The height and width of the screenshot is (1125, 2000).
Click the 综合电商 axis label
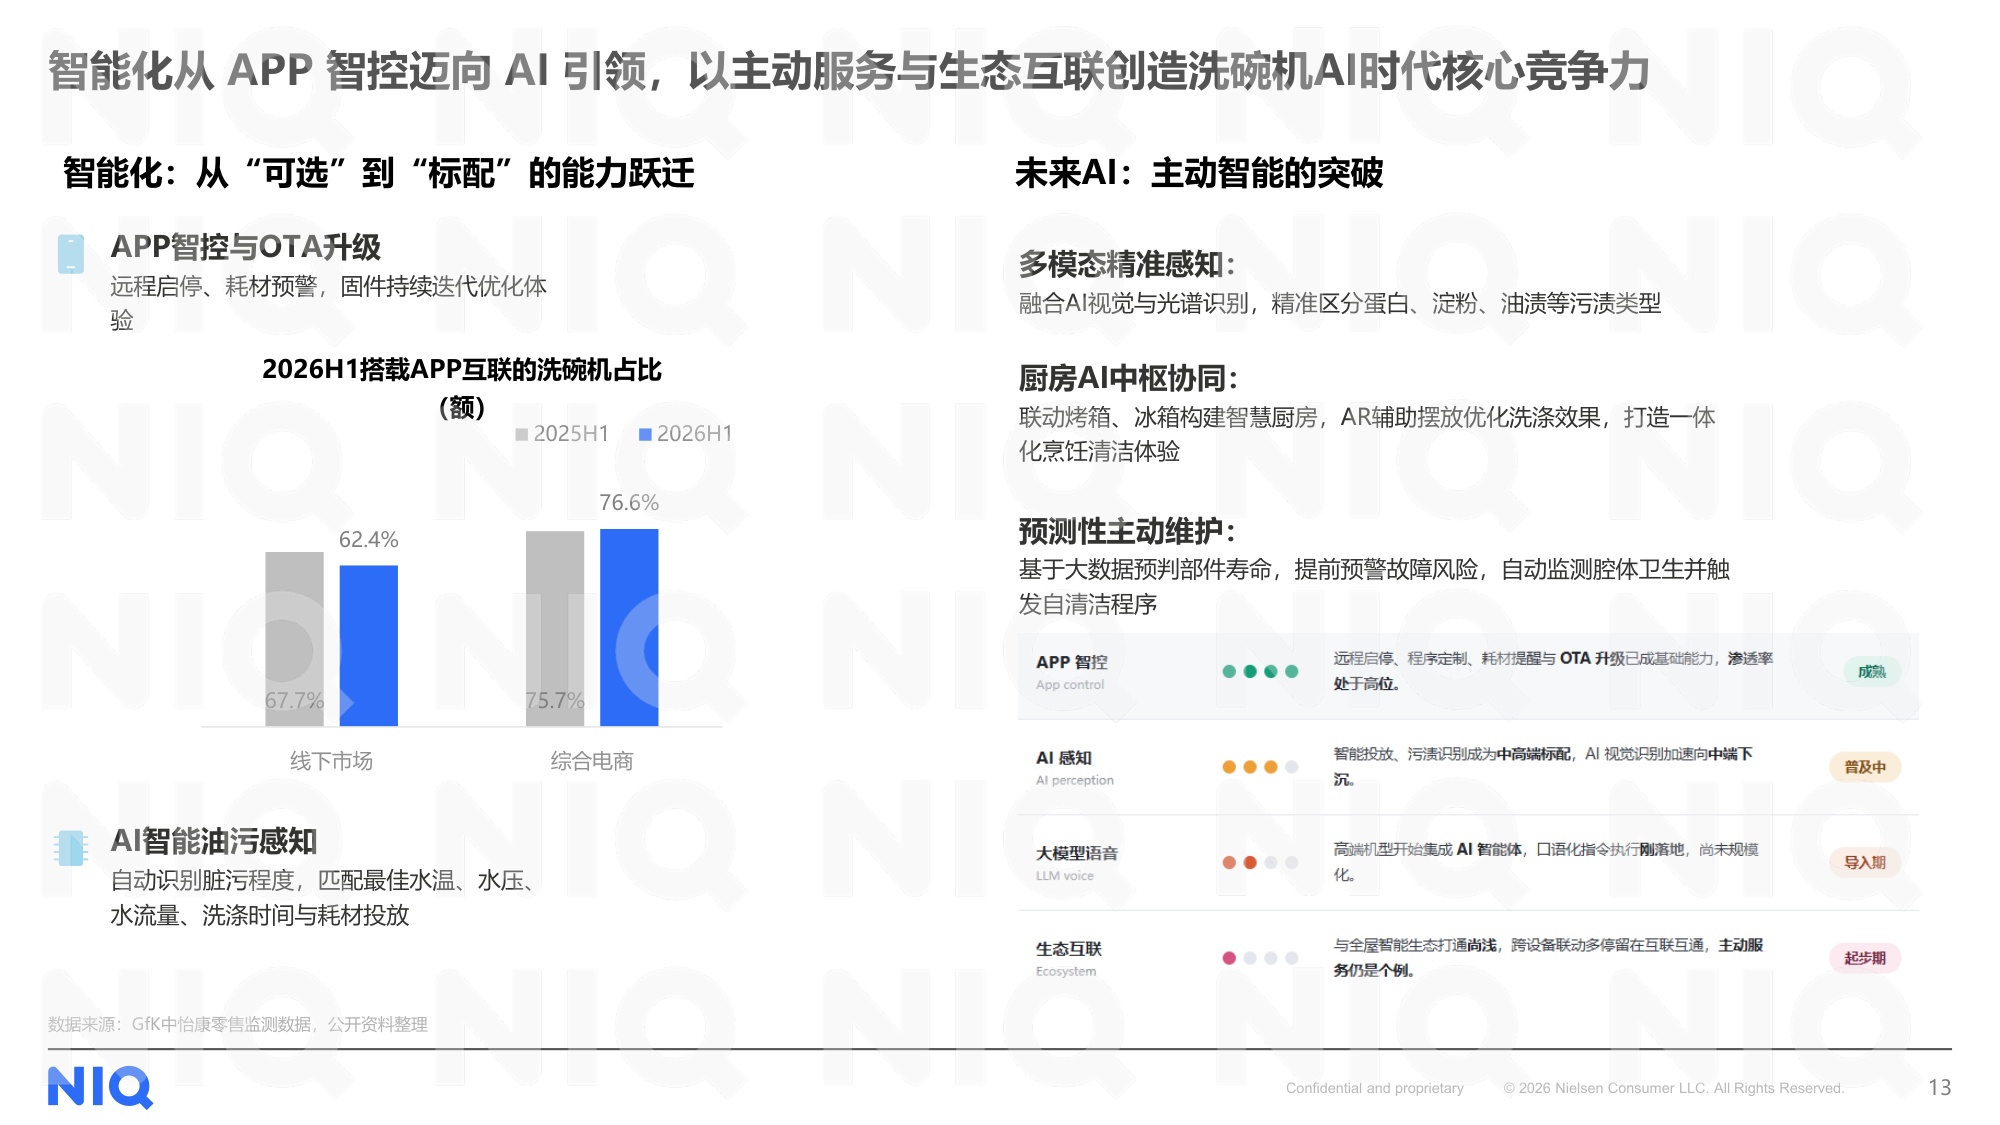tap(592, 761)
